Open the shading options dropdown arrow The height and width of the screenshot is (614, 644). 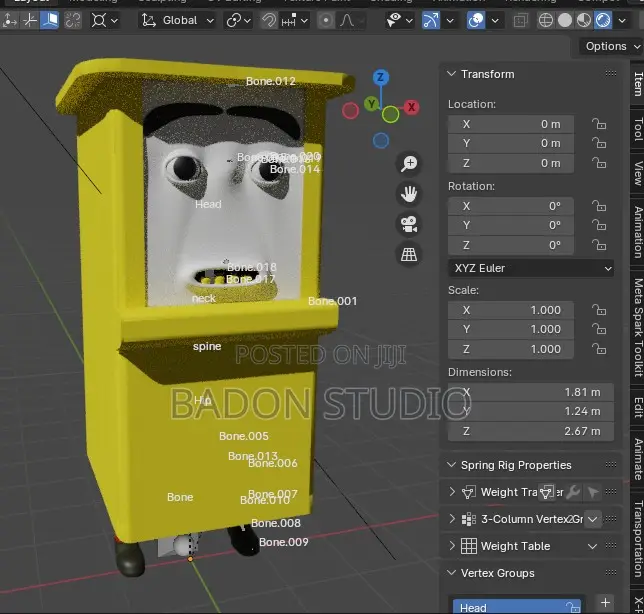623,21
